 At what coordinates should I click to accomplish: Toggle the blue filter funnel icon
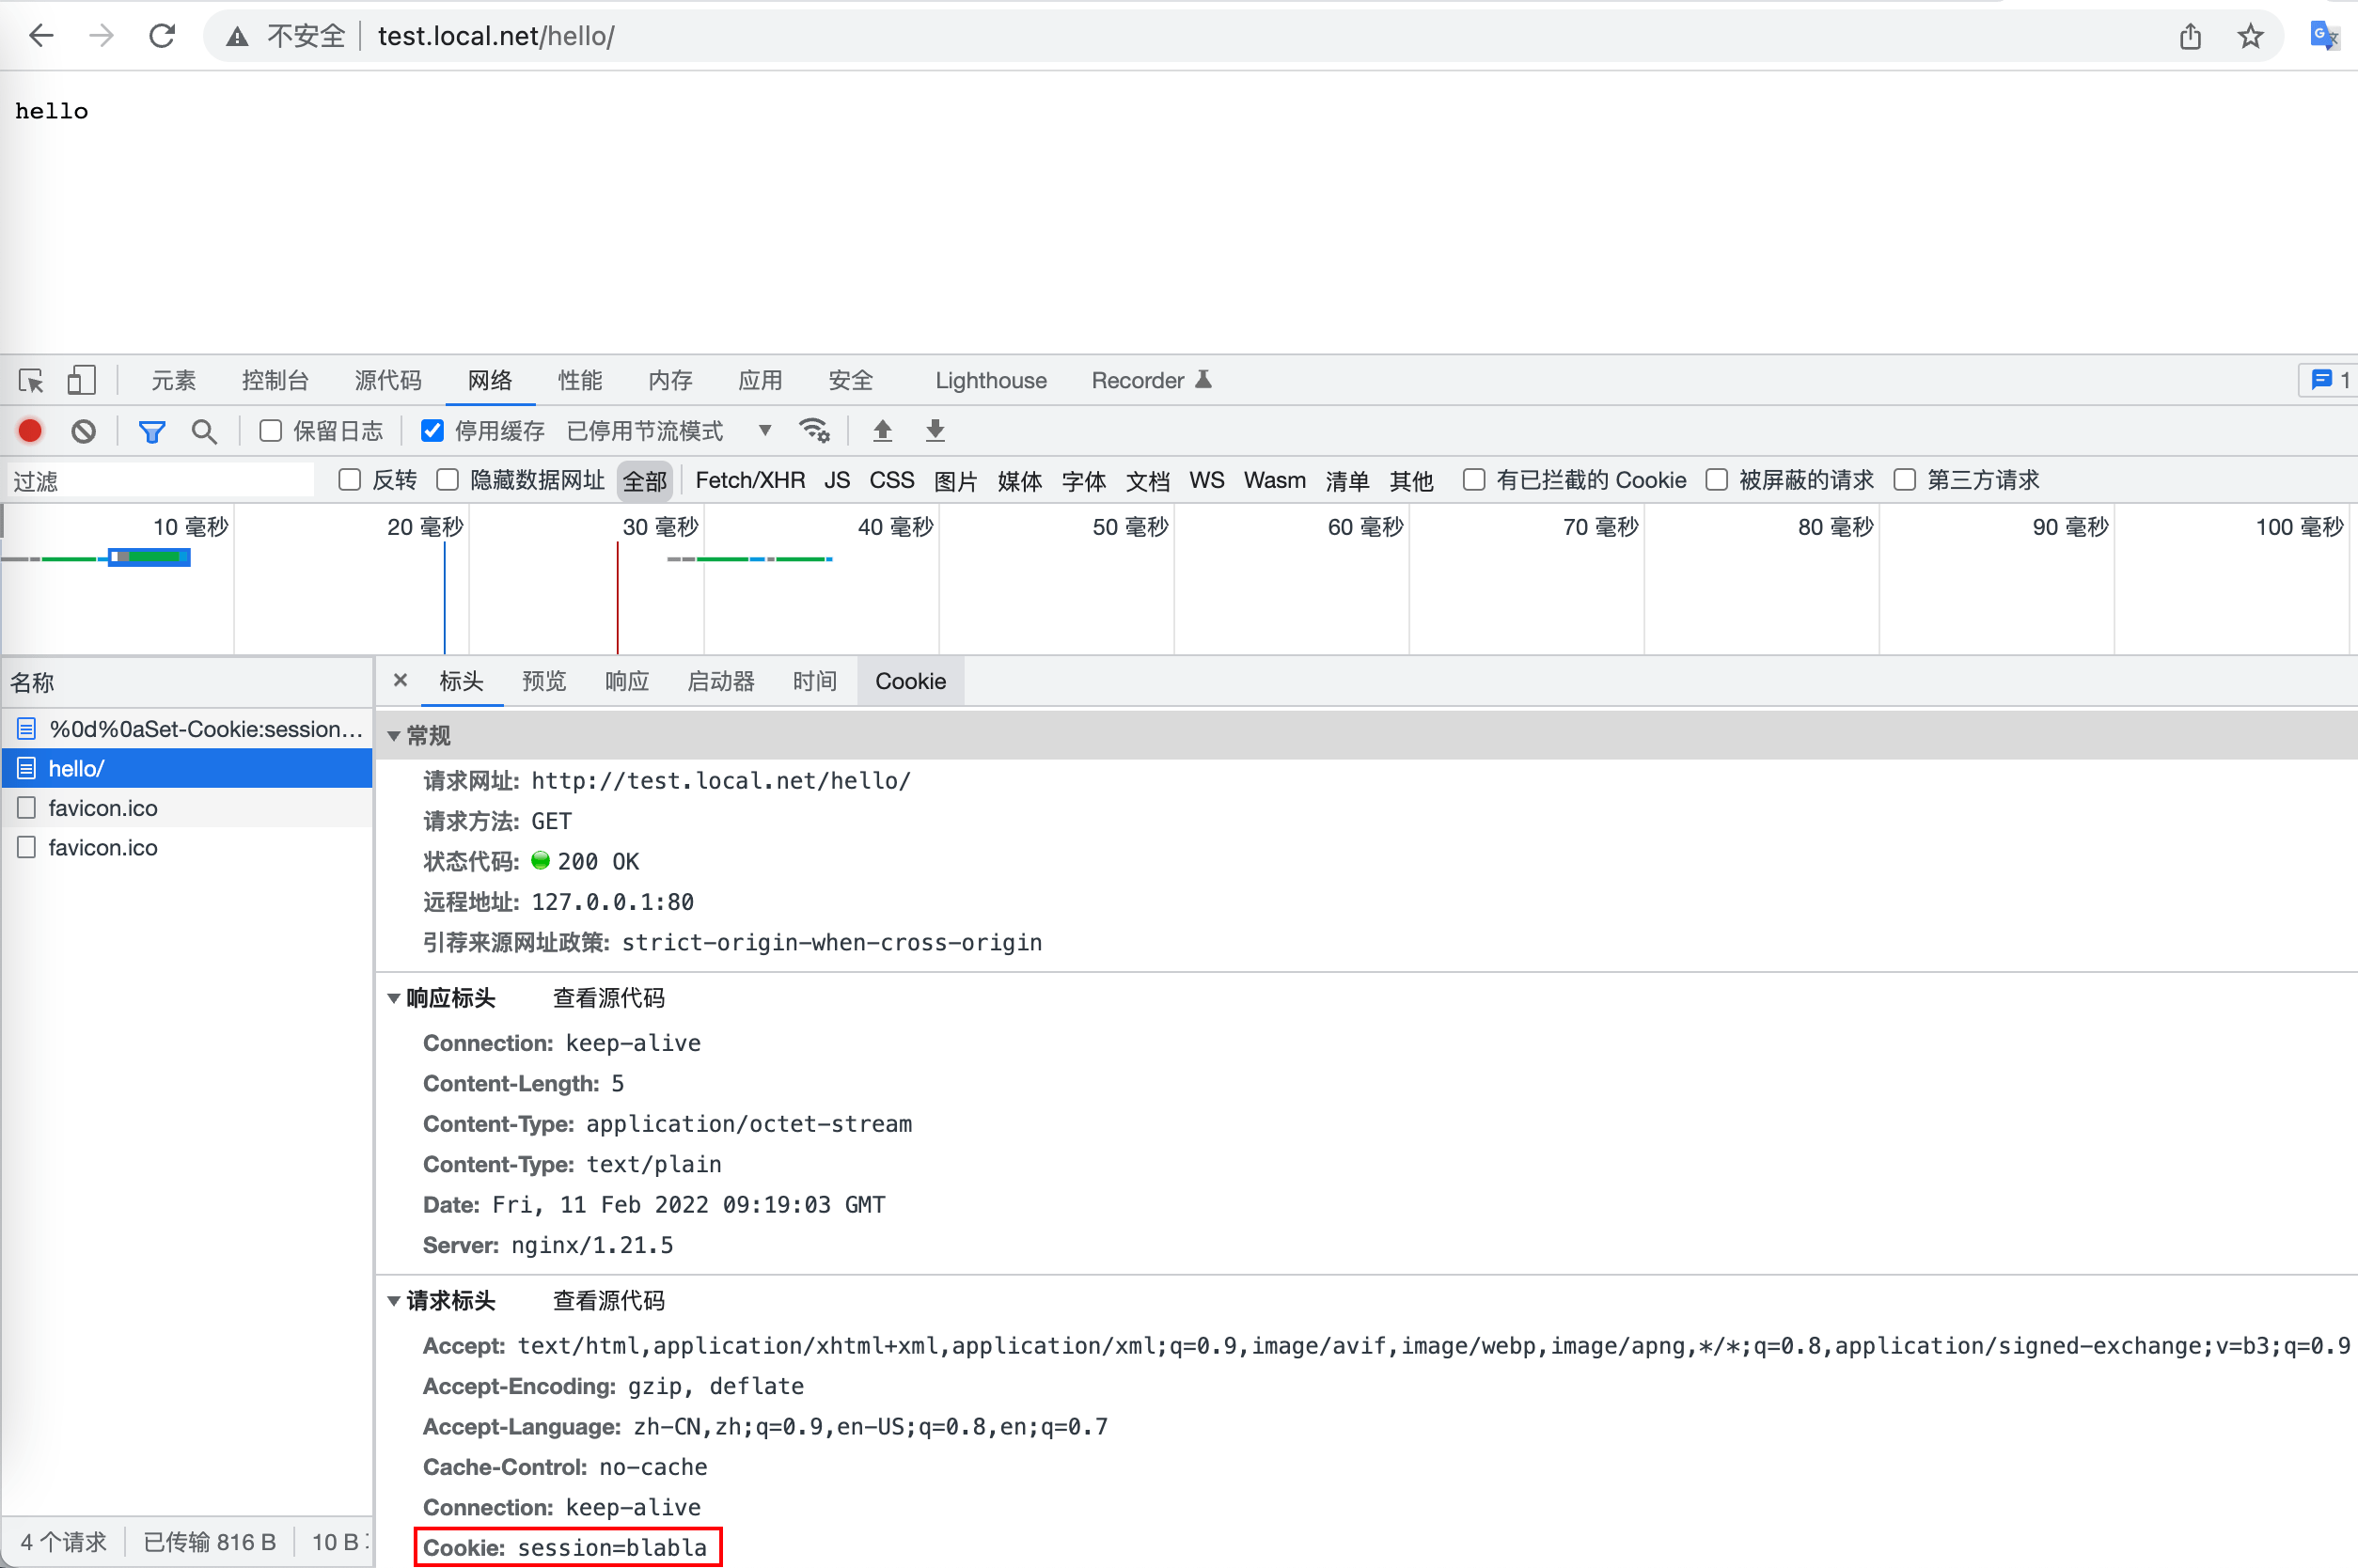(152, 431)
